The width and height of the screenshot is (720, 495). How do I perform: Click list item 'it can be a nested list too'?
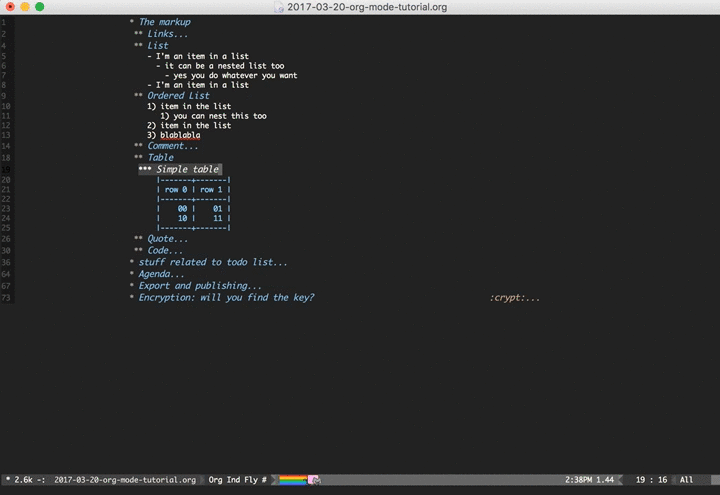[224, 66]
